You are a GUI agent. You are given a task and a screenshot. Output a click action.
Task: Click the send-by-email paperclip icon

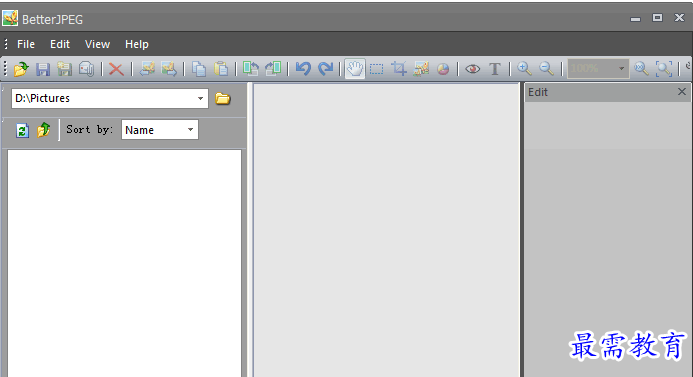point(87,69)
